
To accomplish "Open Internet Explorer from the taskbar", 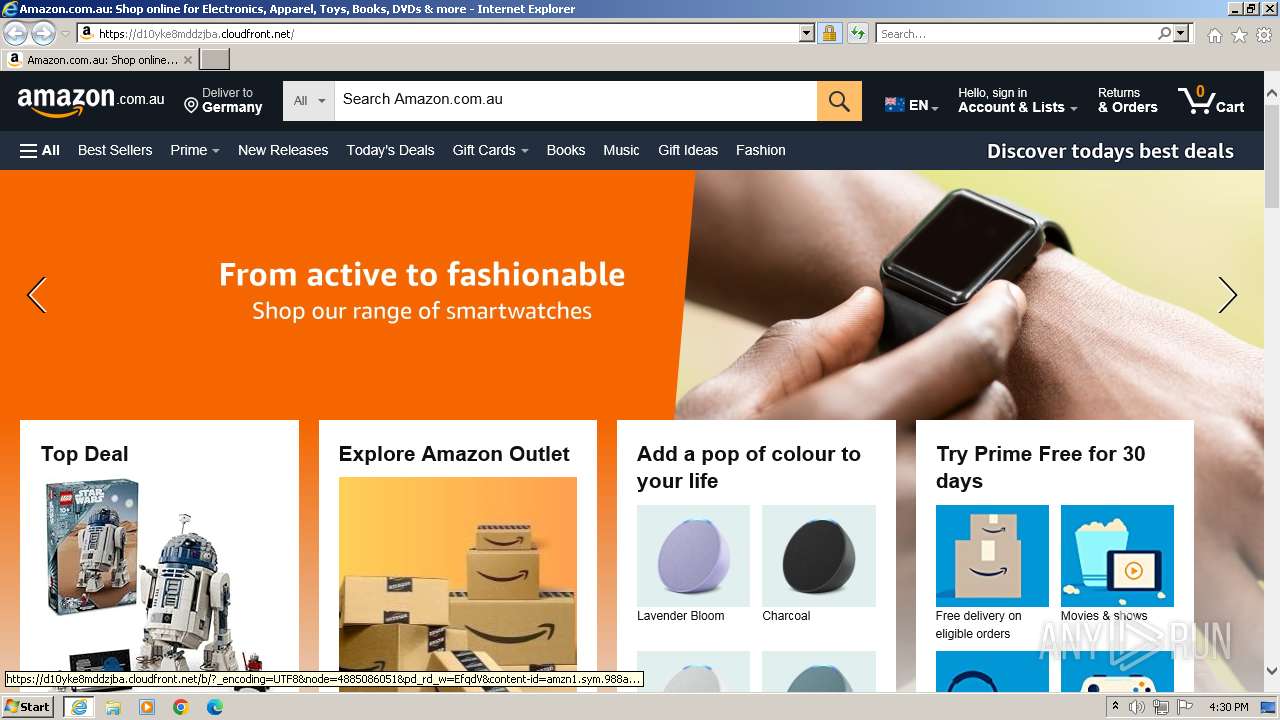I will pyautogui.click(x=78, y=707).
